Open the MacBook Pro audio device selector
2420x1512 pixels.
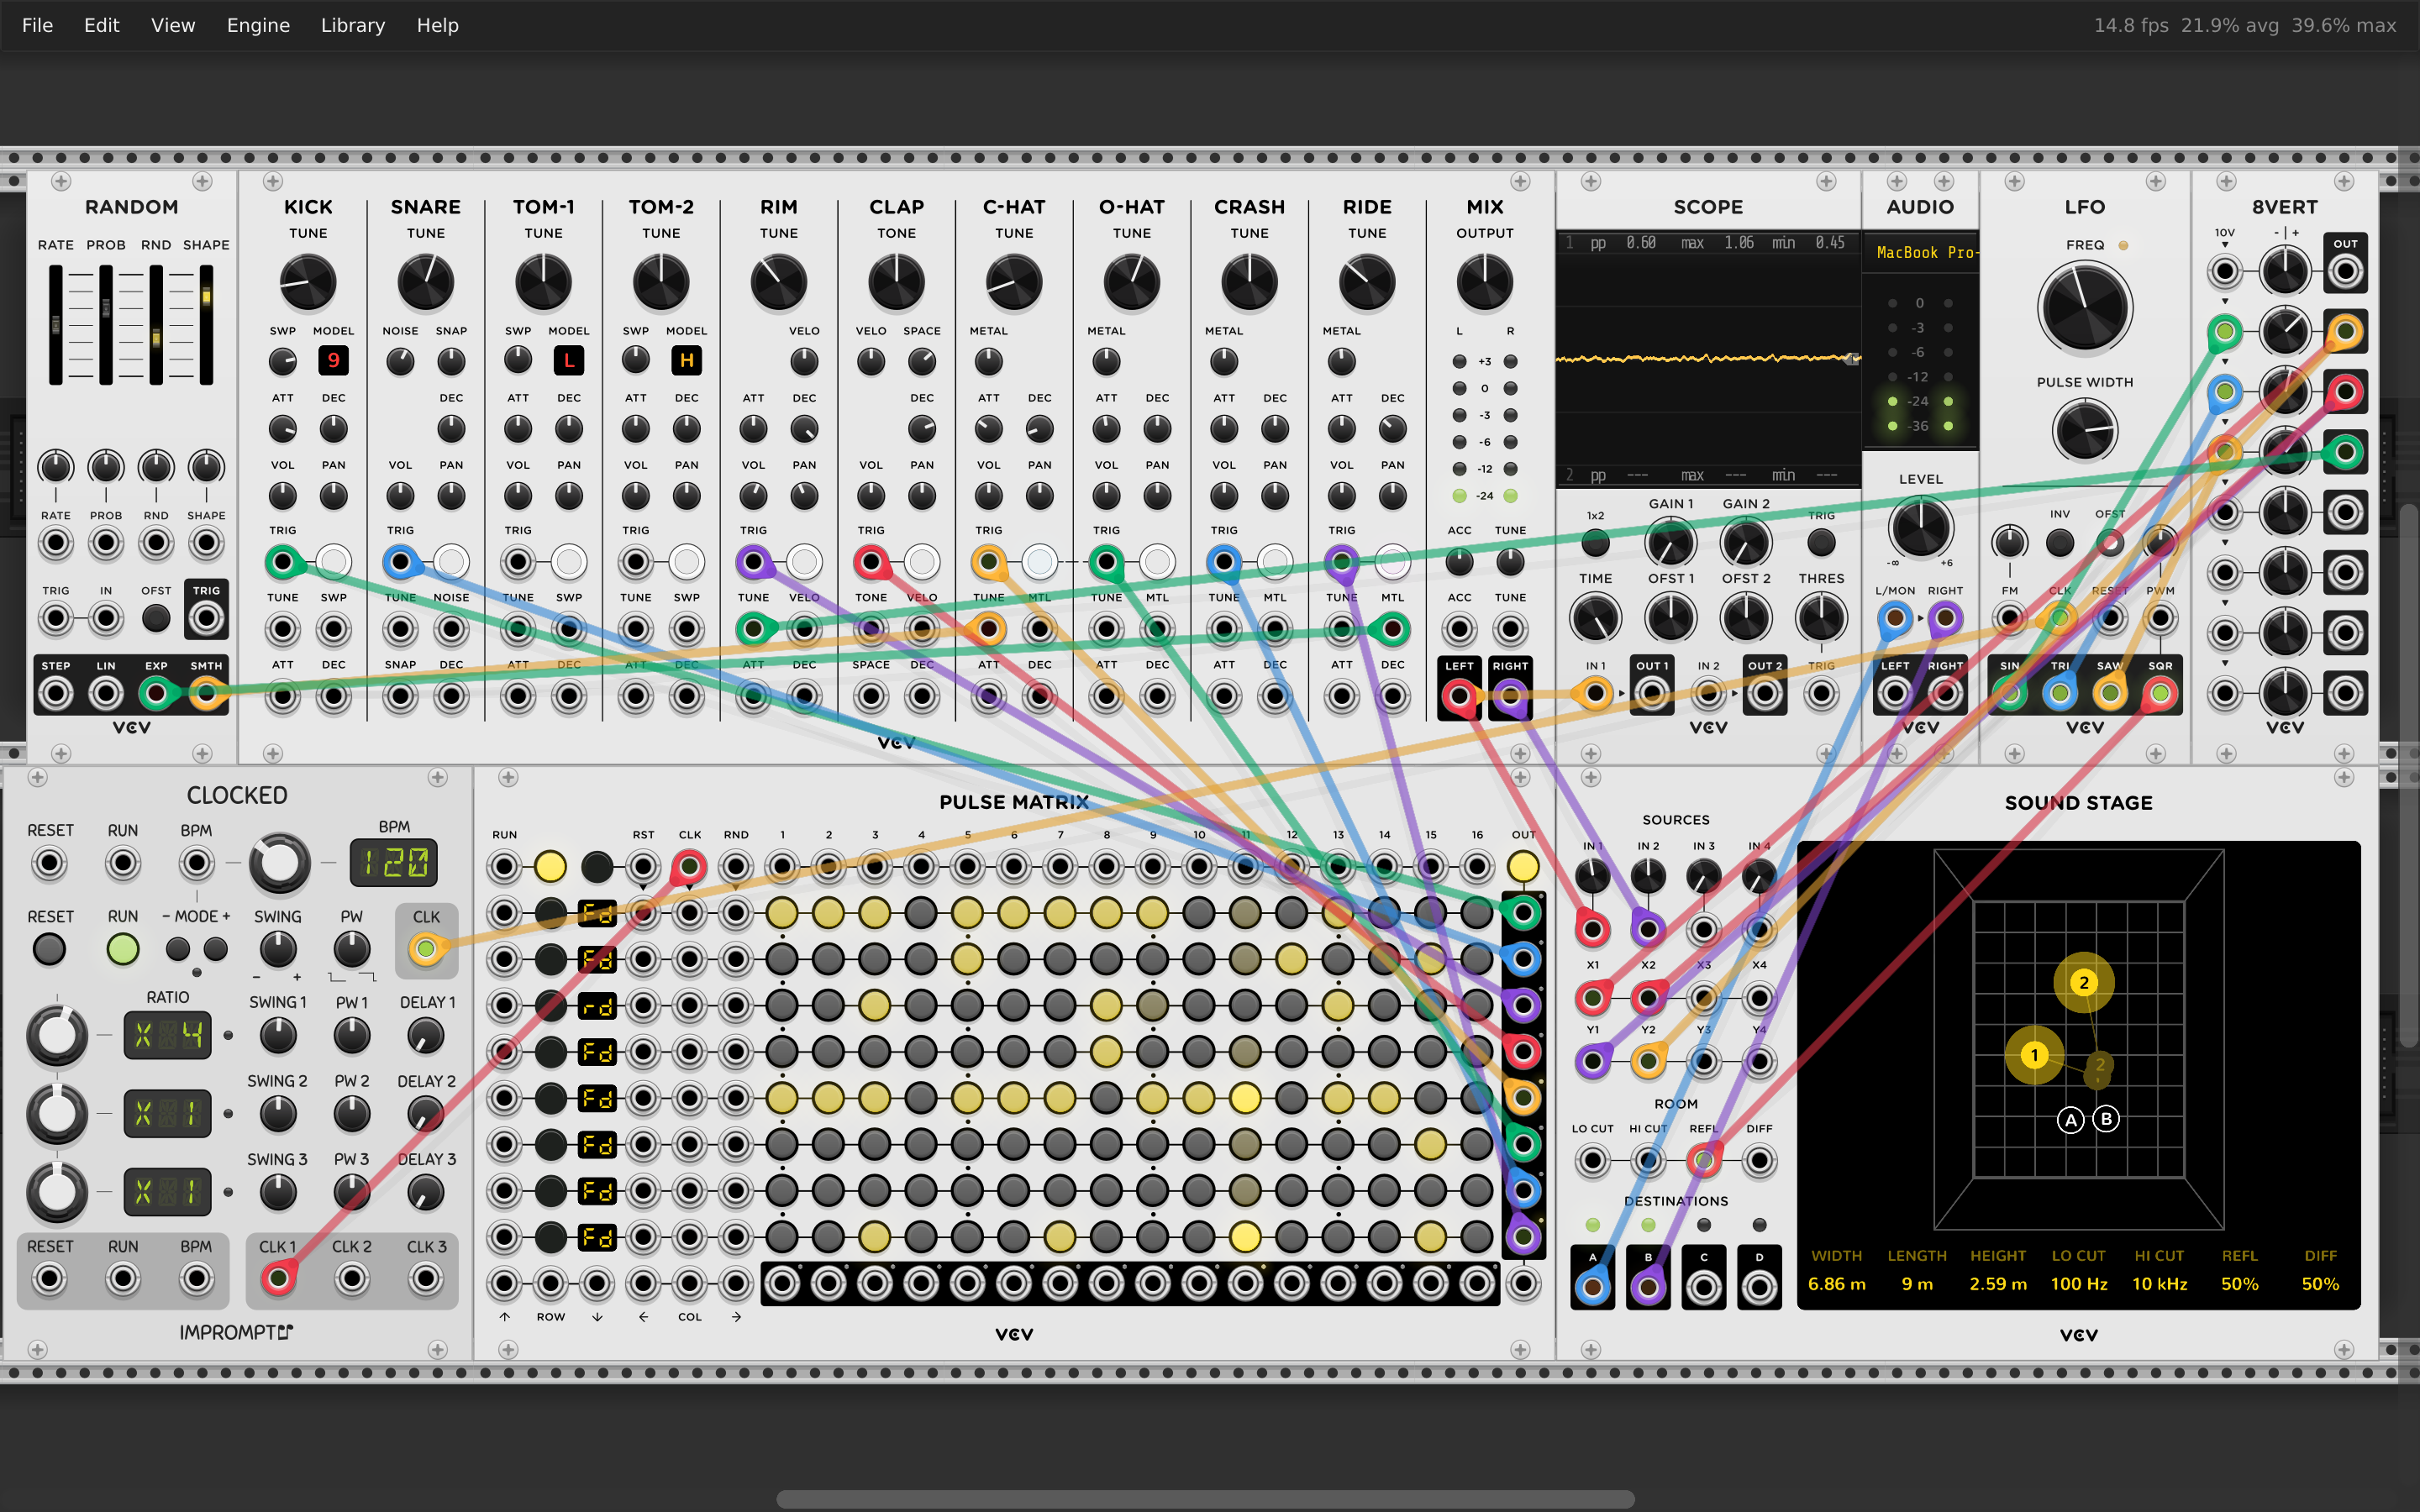[1920, 253]
